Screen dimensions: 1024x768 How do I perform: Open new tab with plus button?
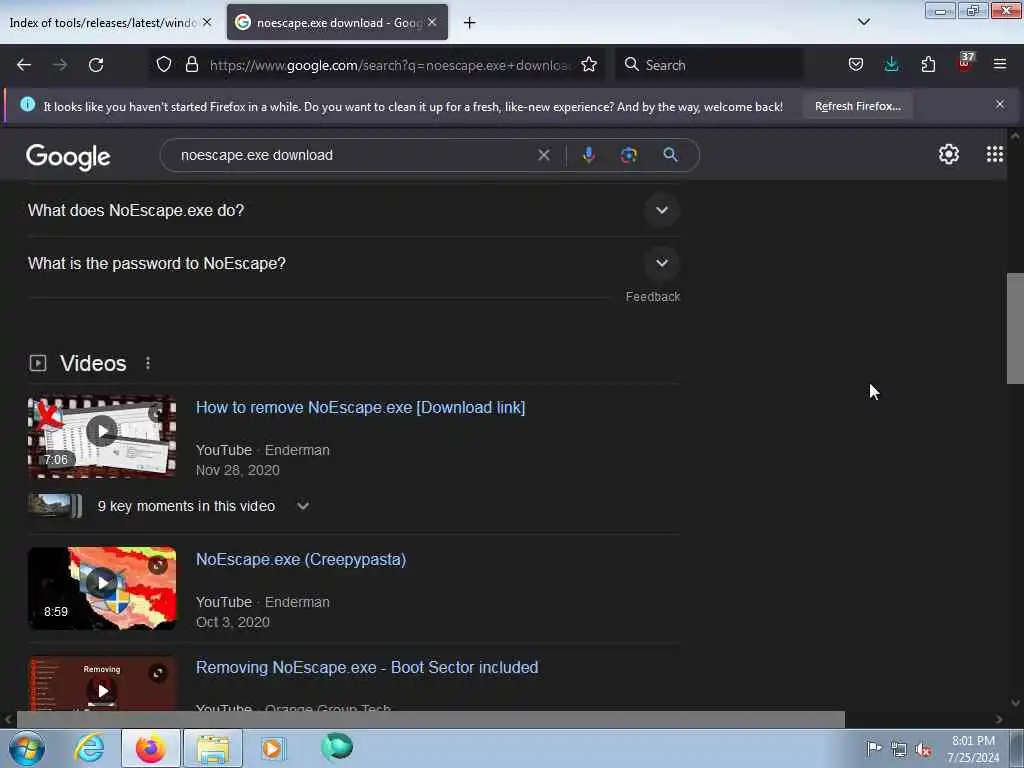470,23
